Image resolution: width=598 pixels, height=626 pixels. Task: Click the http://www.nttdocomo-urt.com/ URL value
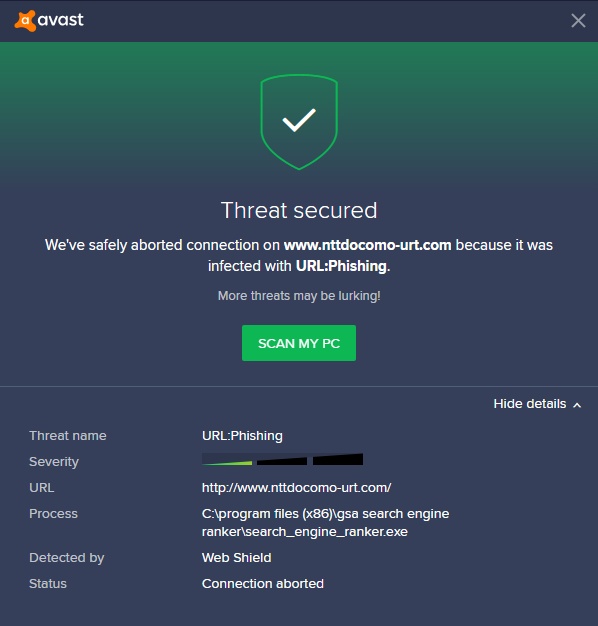pyautogui.click(x=297, y=487)
